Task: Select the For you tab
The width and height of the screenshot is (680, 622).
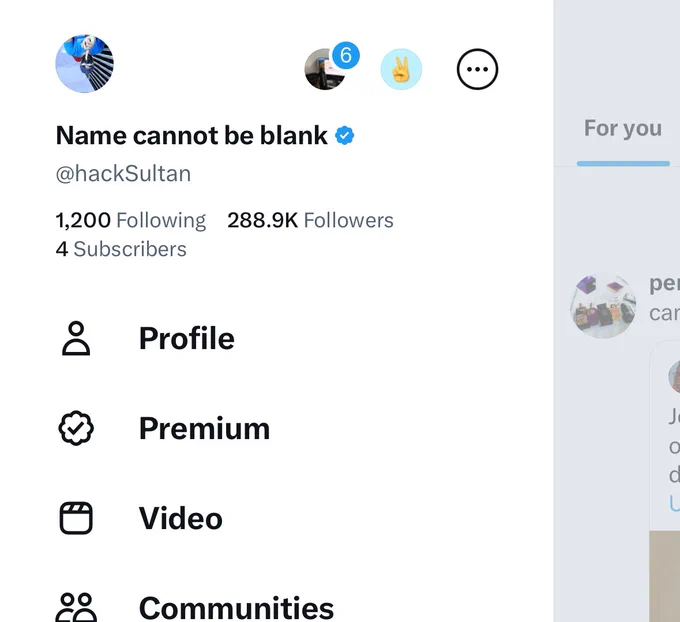Action: tap(623, 128)
